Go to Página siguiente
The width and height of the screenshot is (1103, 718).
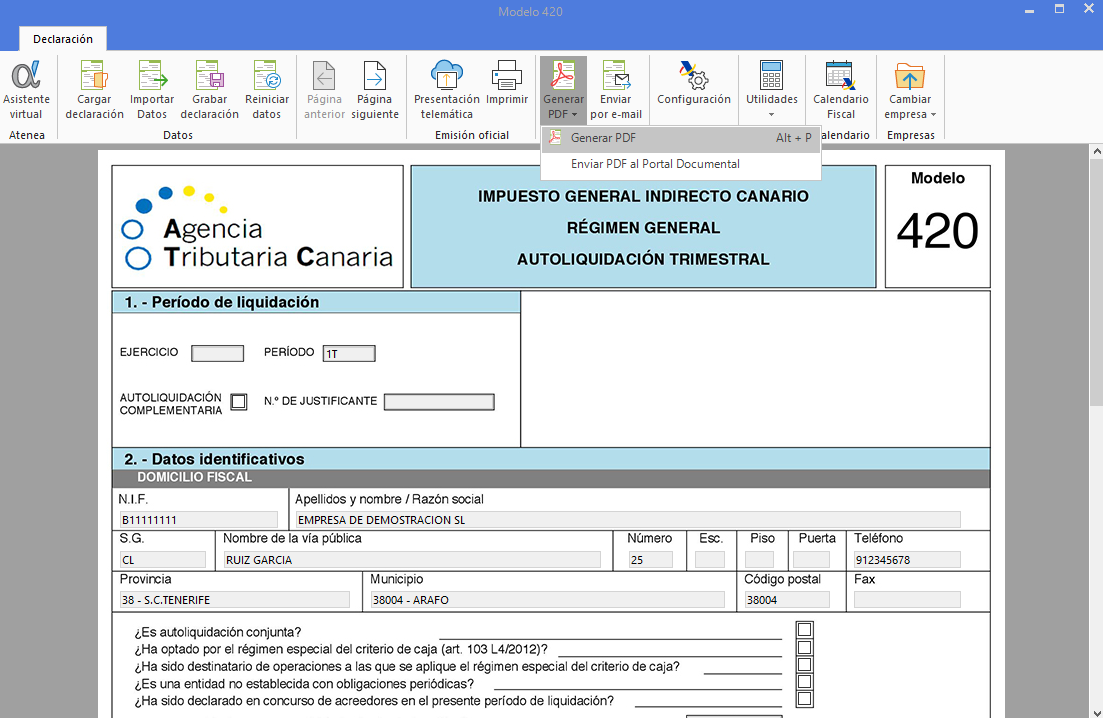click(x=375, y=90)
